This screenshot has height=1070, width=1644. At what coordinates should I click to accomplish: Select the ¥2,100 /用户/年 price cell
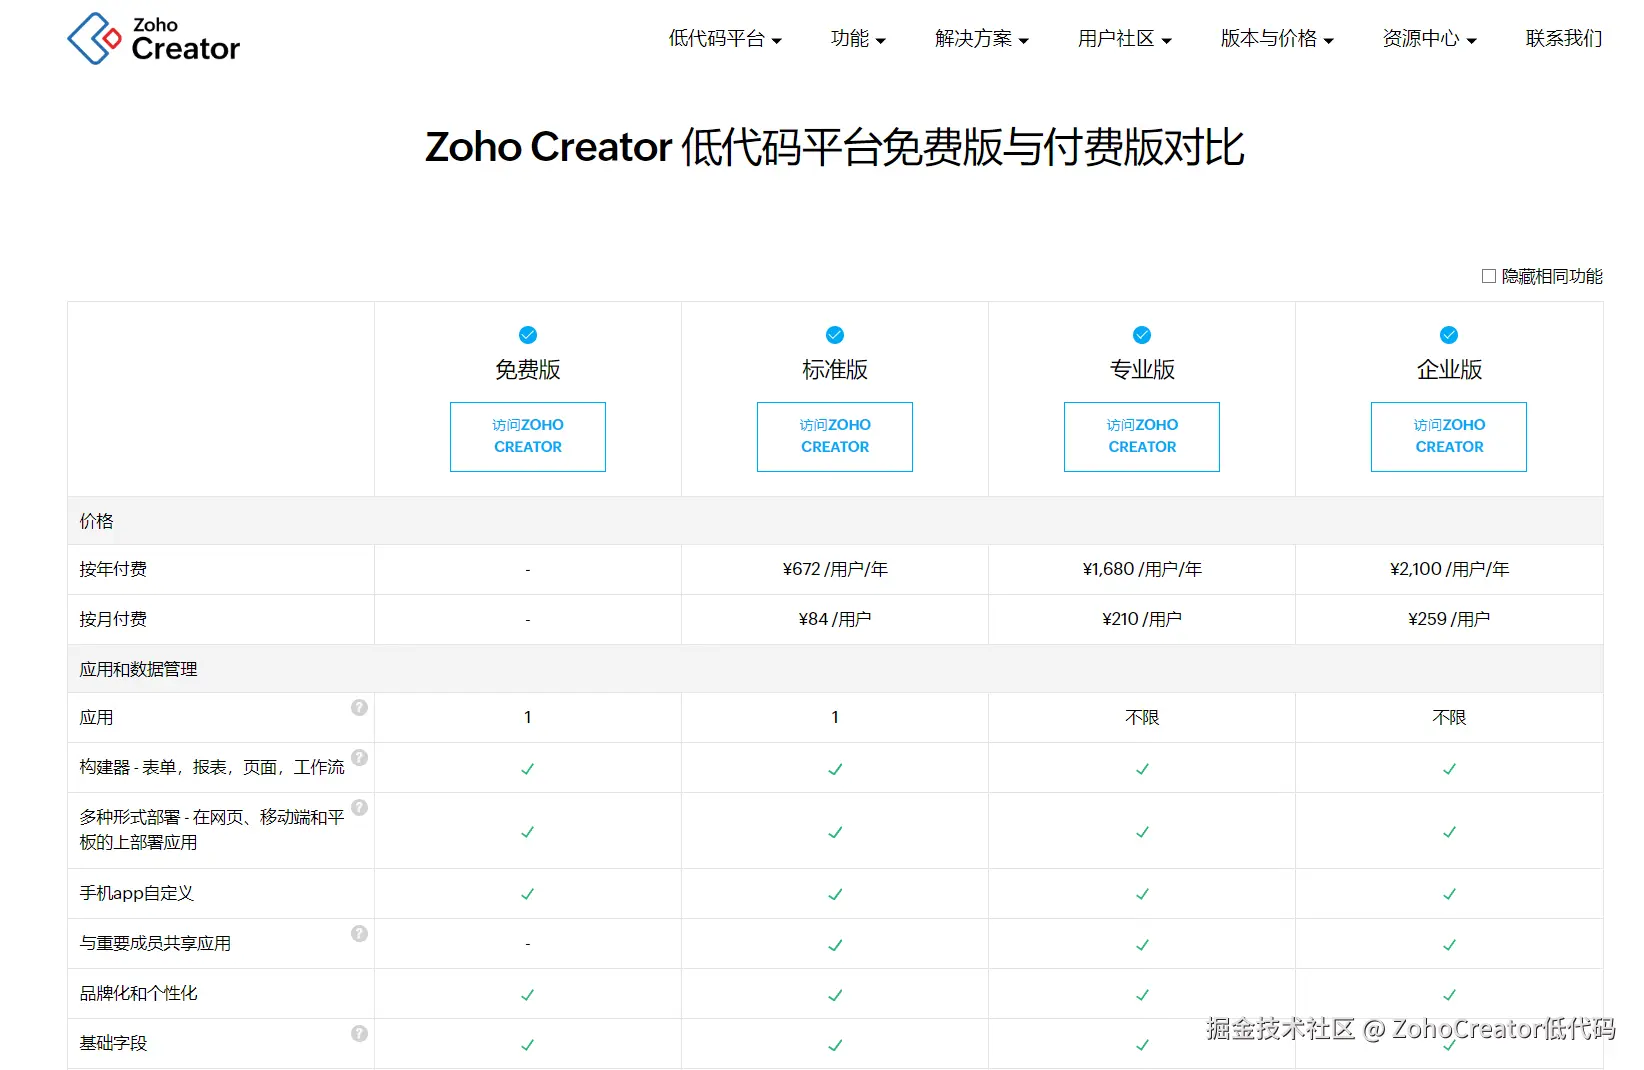pyautogui.click(x=1449, y=569)
